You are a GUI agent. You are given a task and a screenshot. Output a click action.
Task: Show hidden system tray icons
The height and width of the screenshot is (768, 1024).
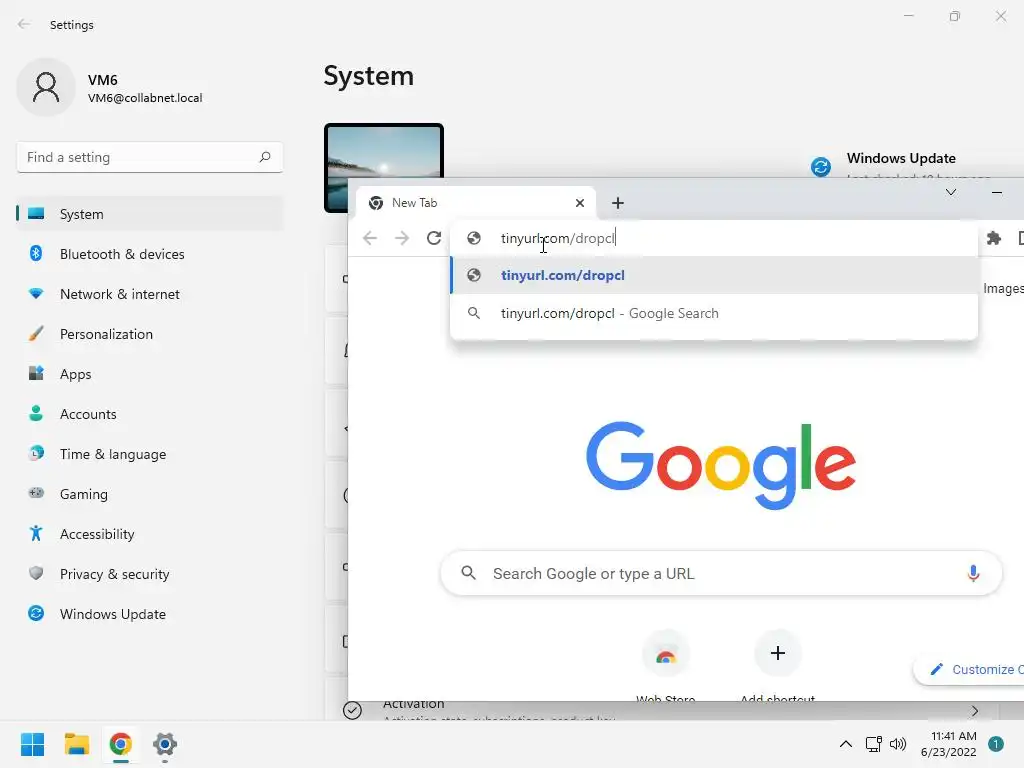pyautogui.click(x=846, y=744)
